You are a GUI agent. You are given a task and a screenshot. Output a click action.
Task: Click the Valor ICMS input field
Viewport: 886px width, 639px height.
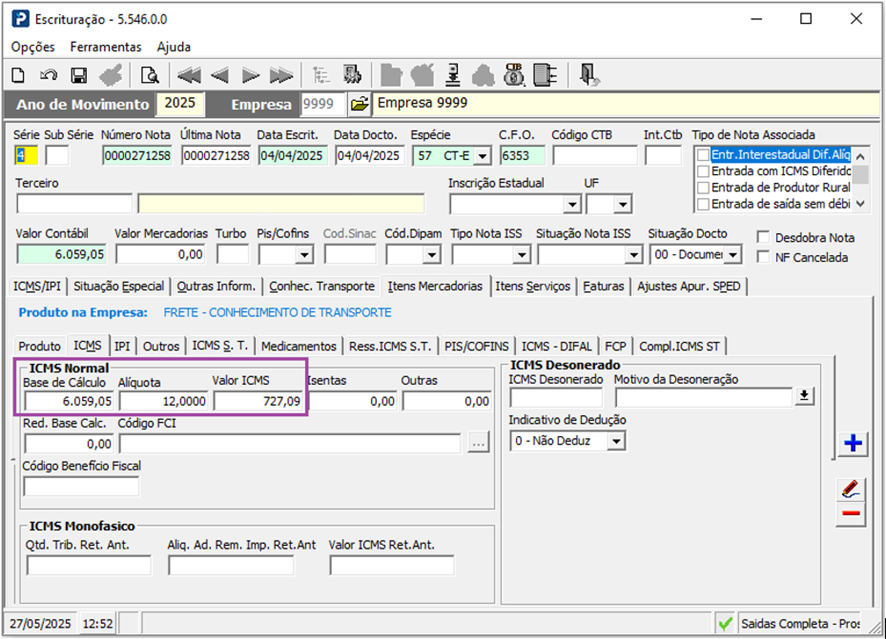(x=258, y=401)
